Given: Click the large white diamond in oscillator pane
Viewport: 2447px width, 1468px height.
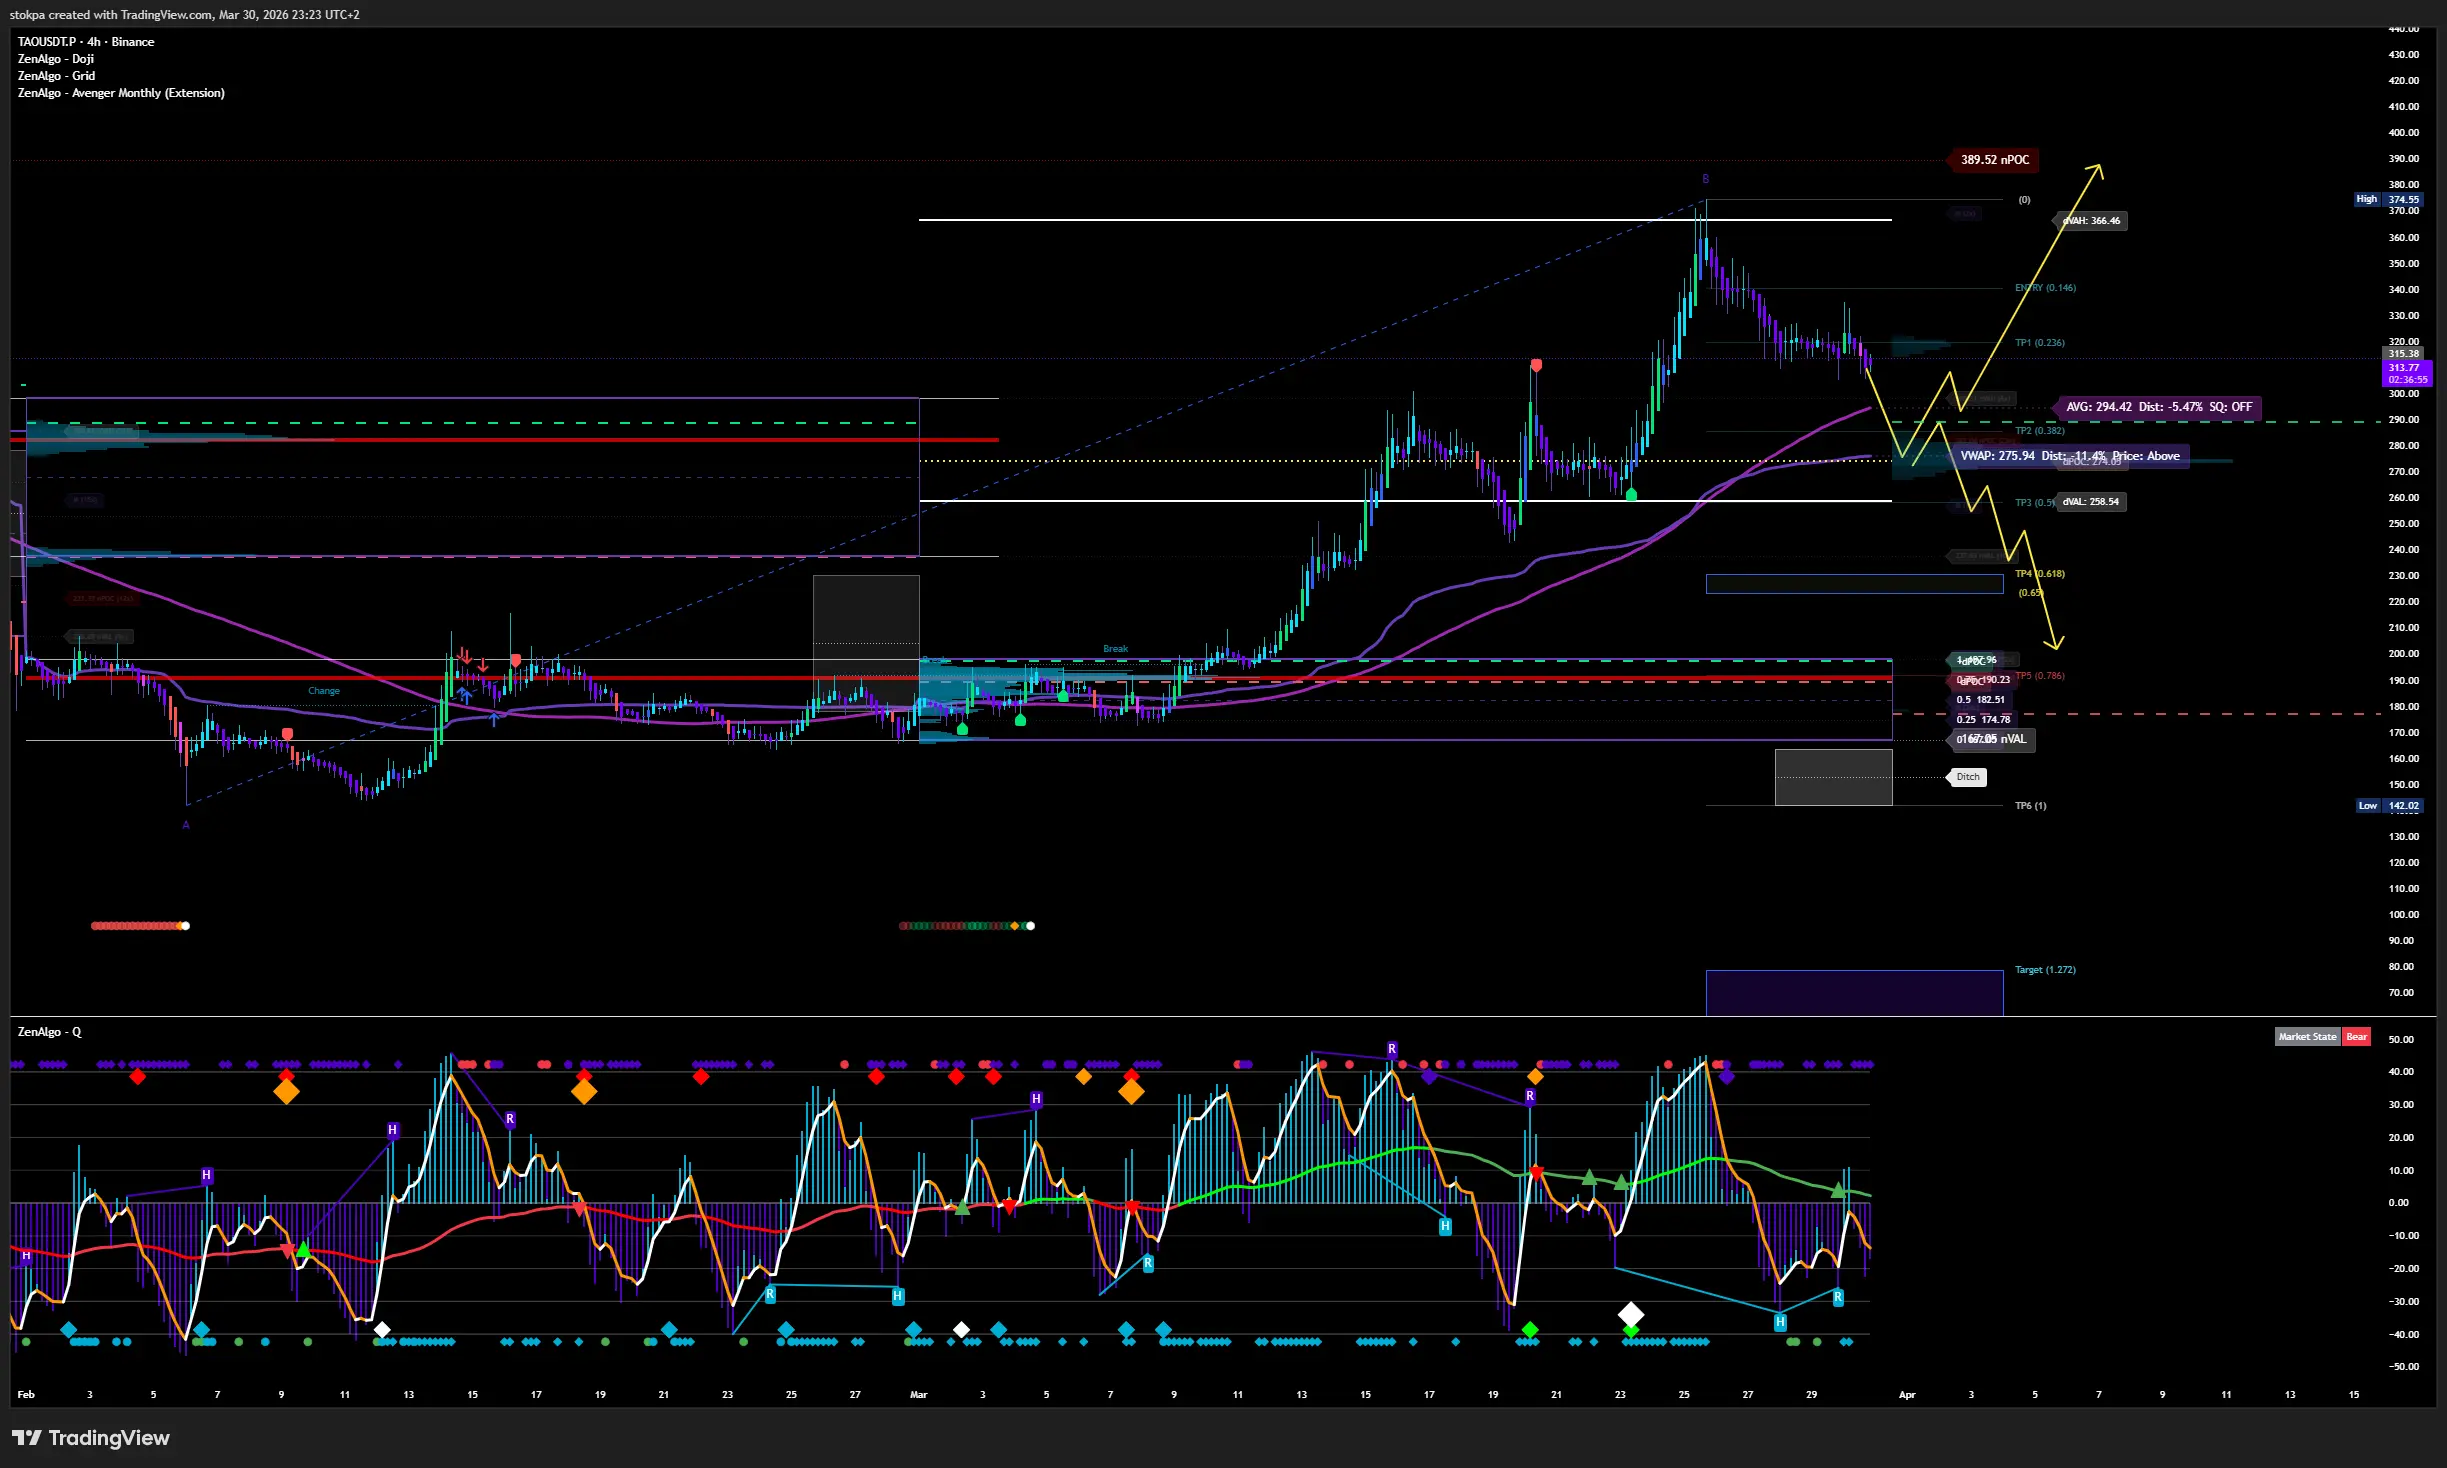Looking at the screenshot, I should click(x=1631, y=1313).
